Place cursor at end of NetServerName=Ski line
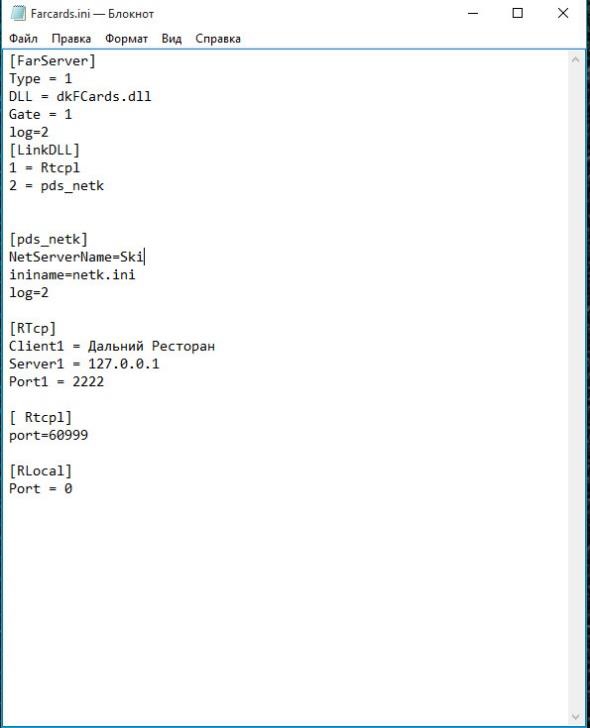 [144, 257]
